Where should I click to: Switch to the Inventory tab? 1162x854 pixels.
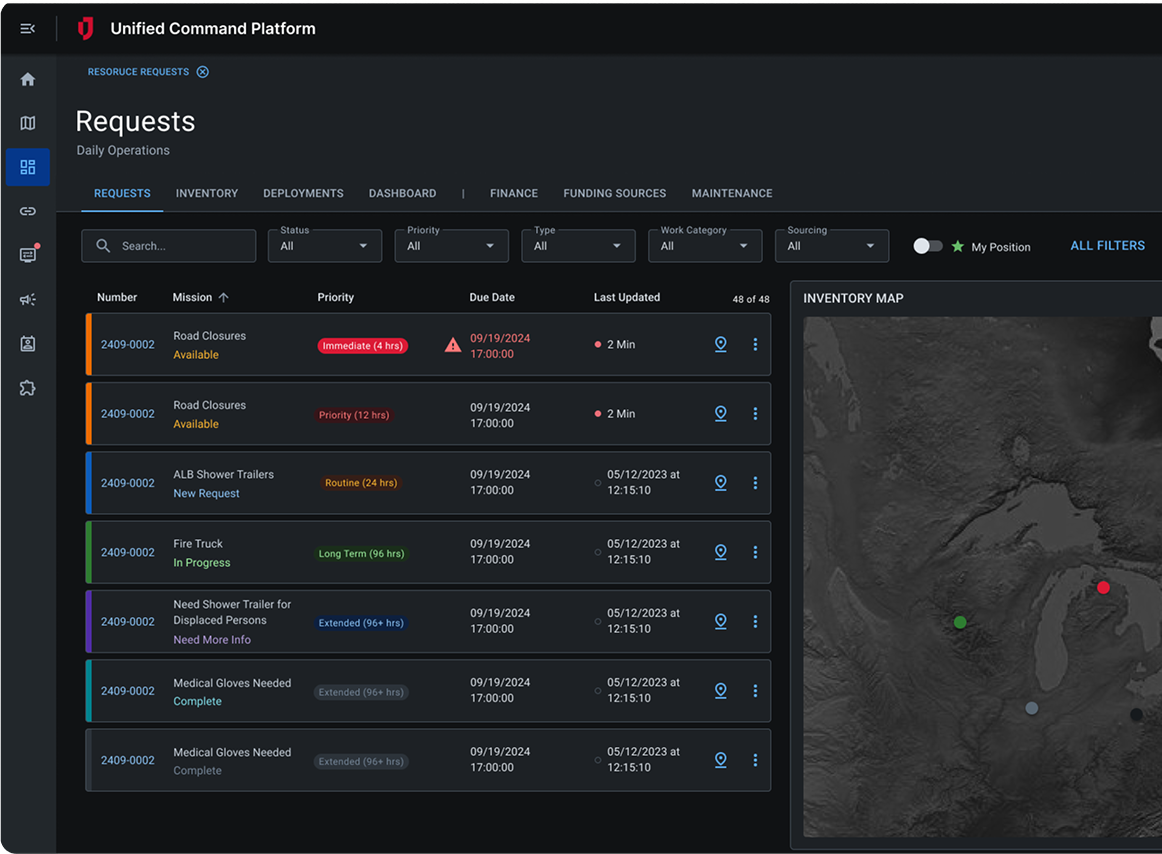(207, 193)
